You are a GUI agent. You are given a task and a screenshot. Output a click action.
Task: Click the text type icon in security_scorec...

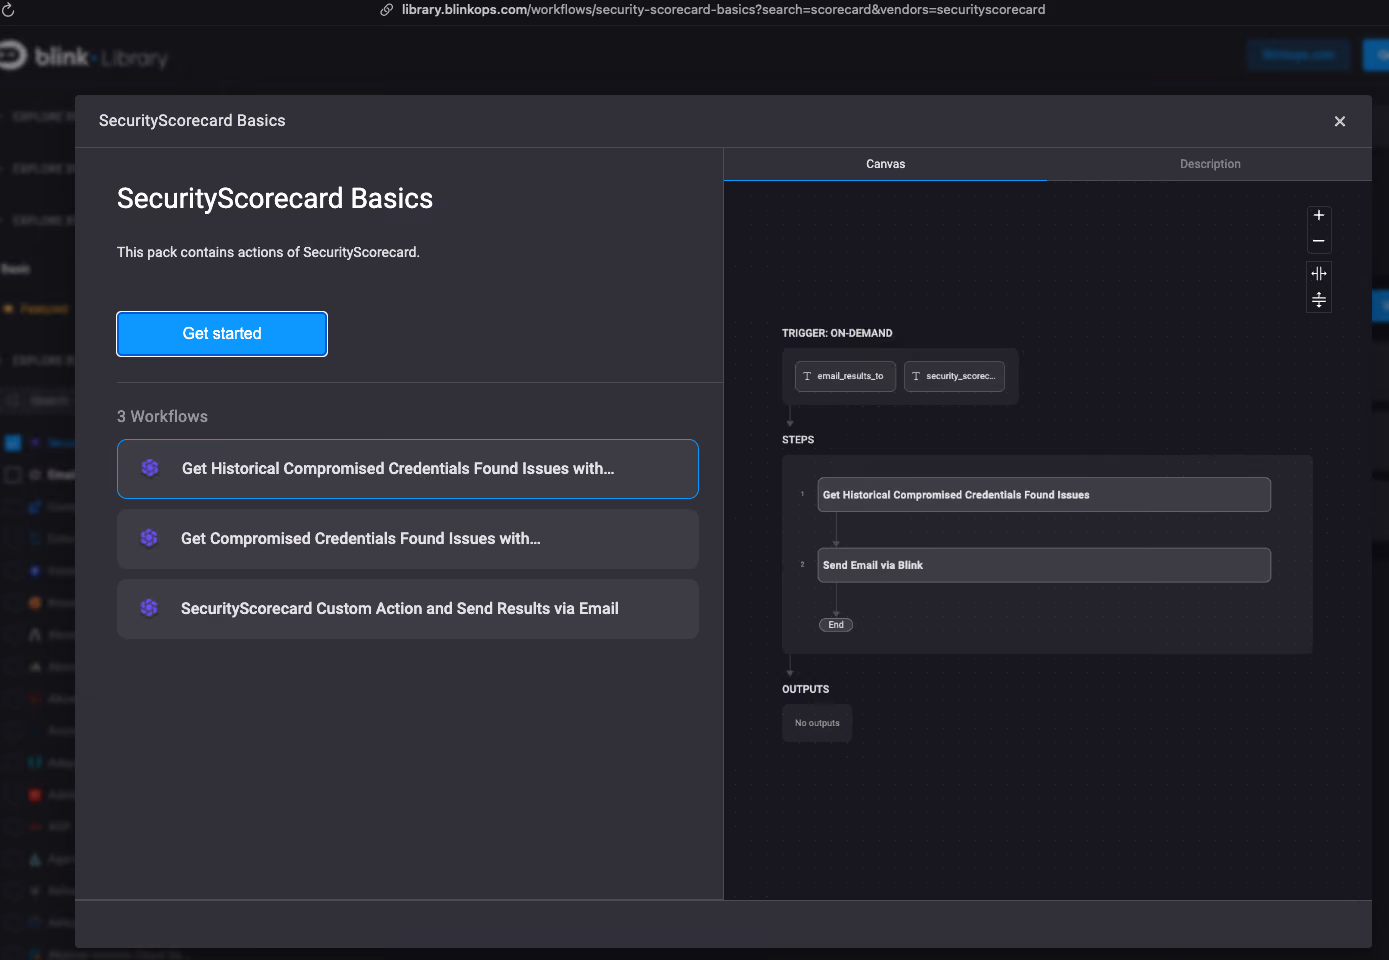pos(916,376)
